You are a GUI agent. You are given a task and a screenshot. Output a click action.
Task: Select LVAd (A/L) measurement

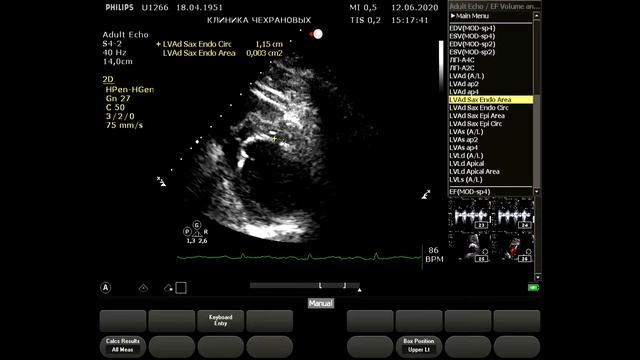[467, 76]
